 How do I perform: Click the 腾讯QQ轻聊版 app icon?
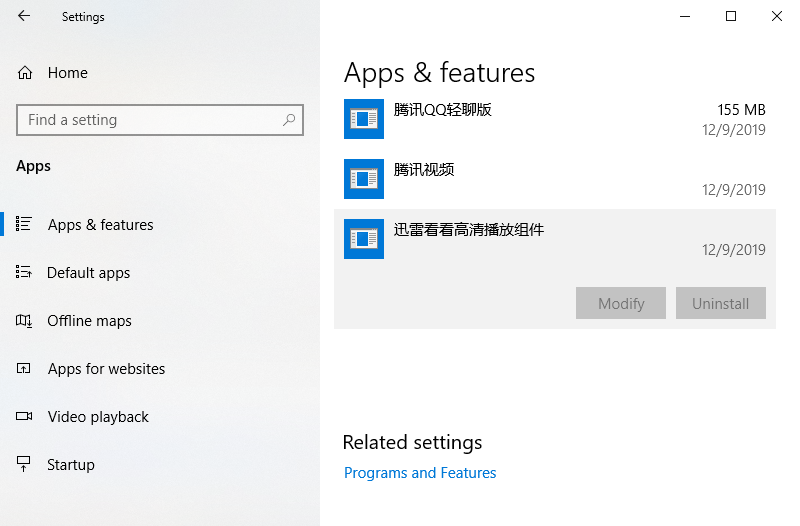tap(364, 119)
